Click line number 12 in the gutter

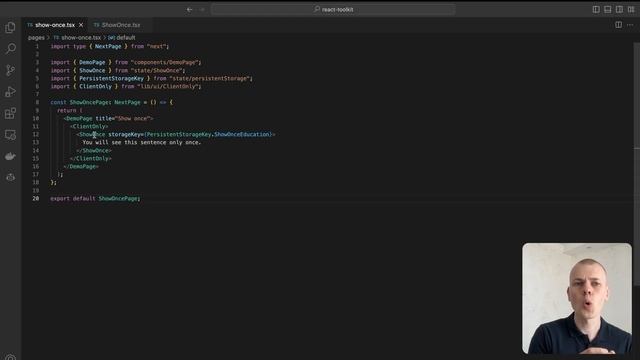[36, 134]
